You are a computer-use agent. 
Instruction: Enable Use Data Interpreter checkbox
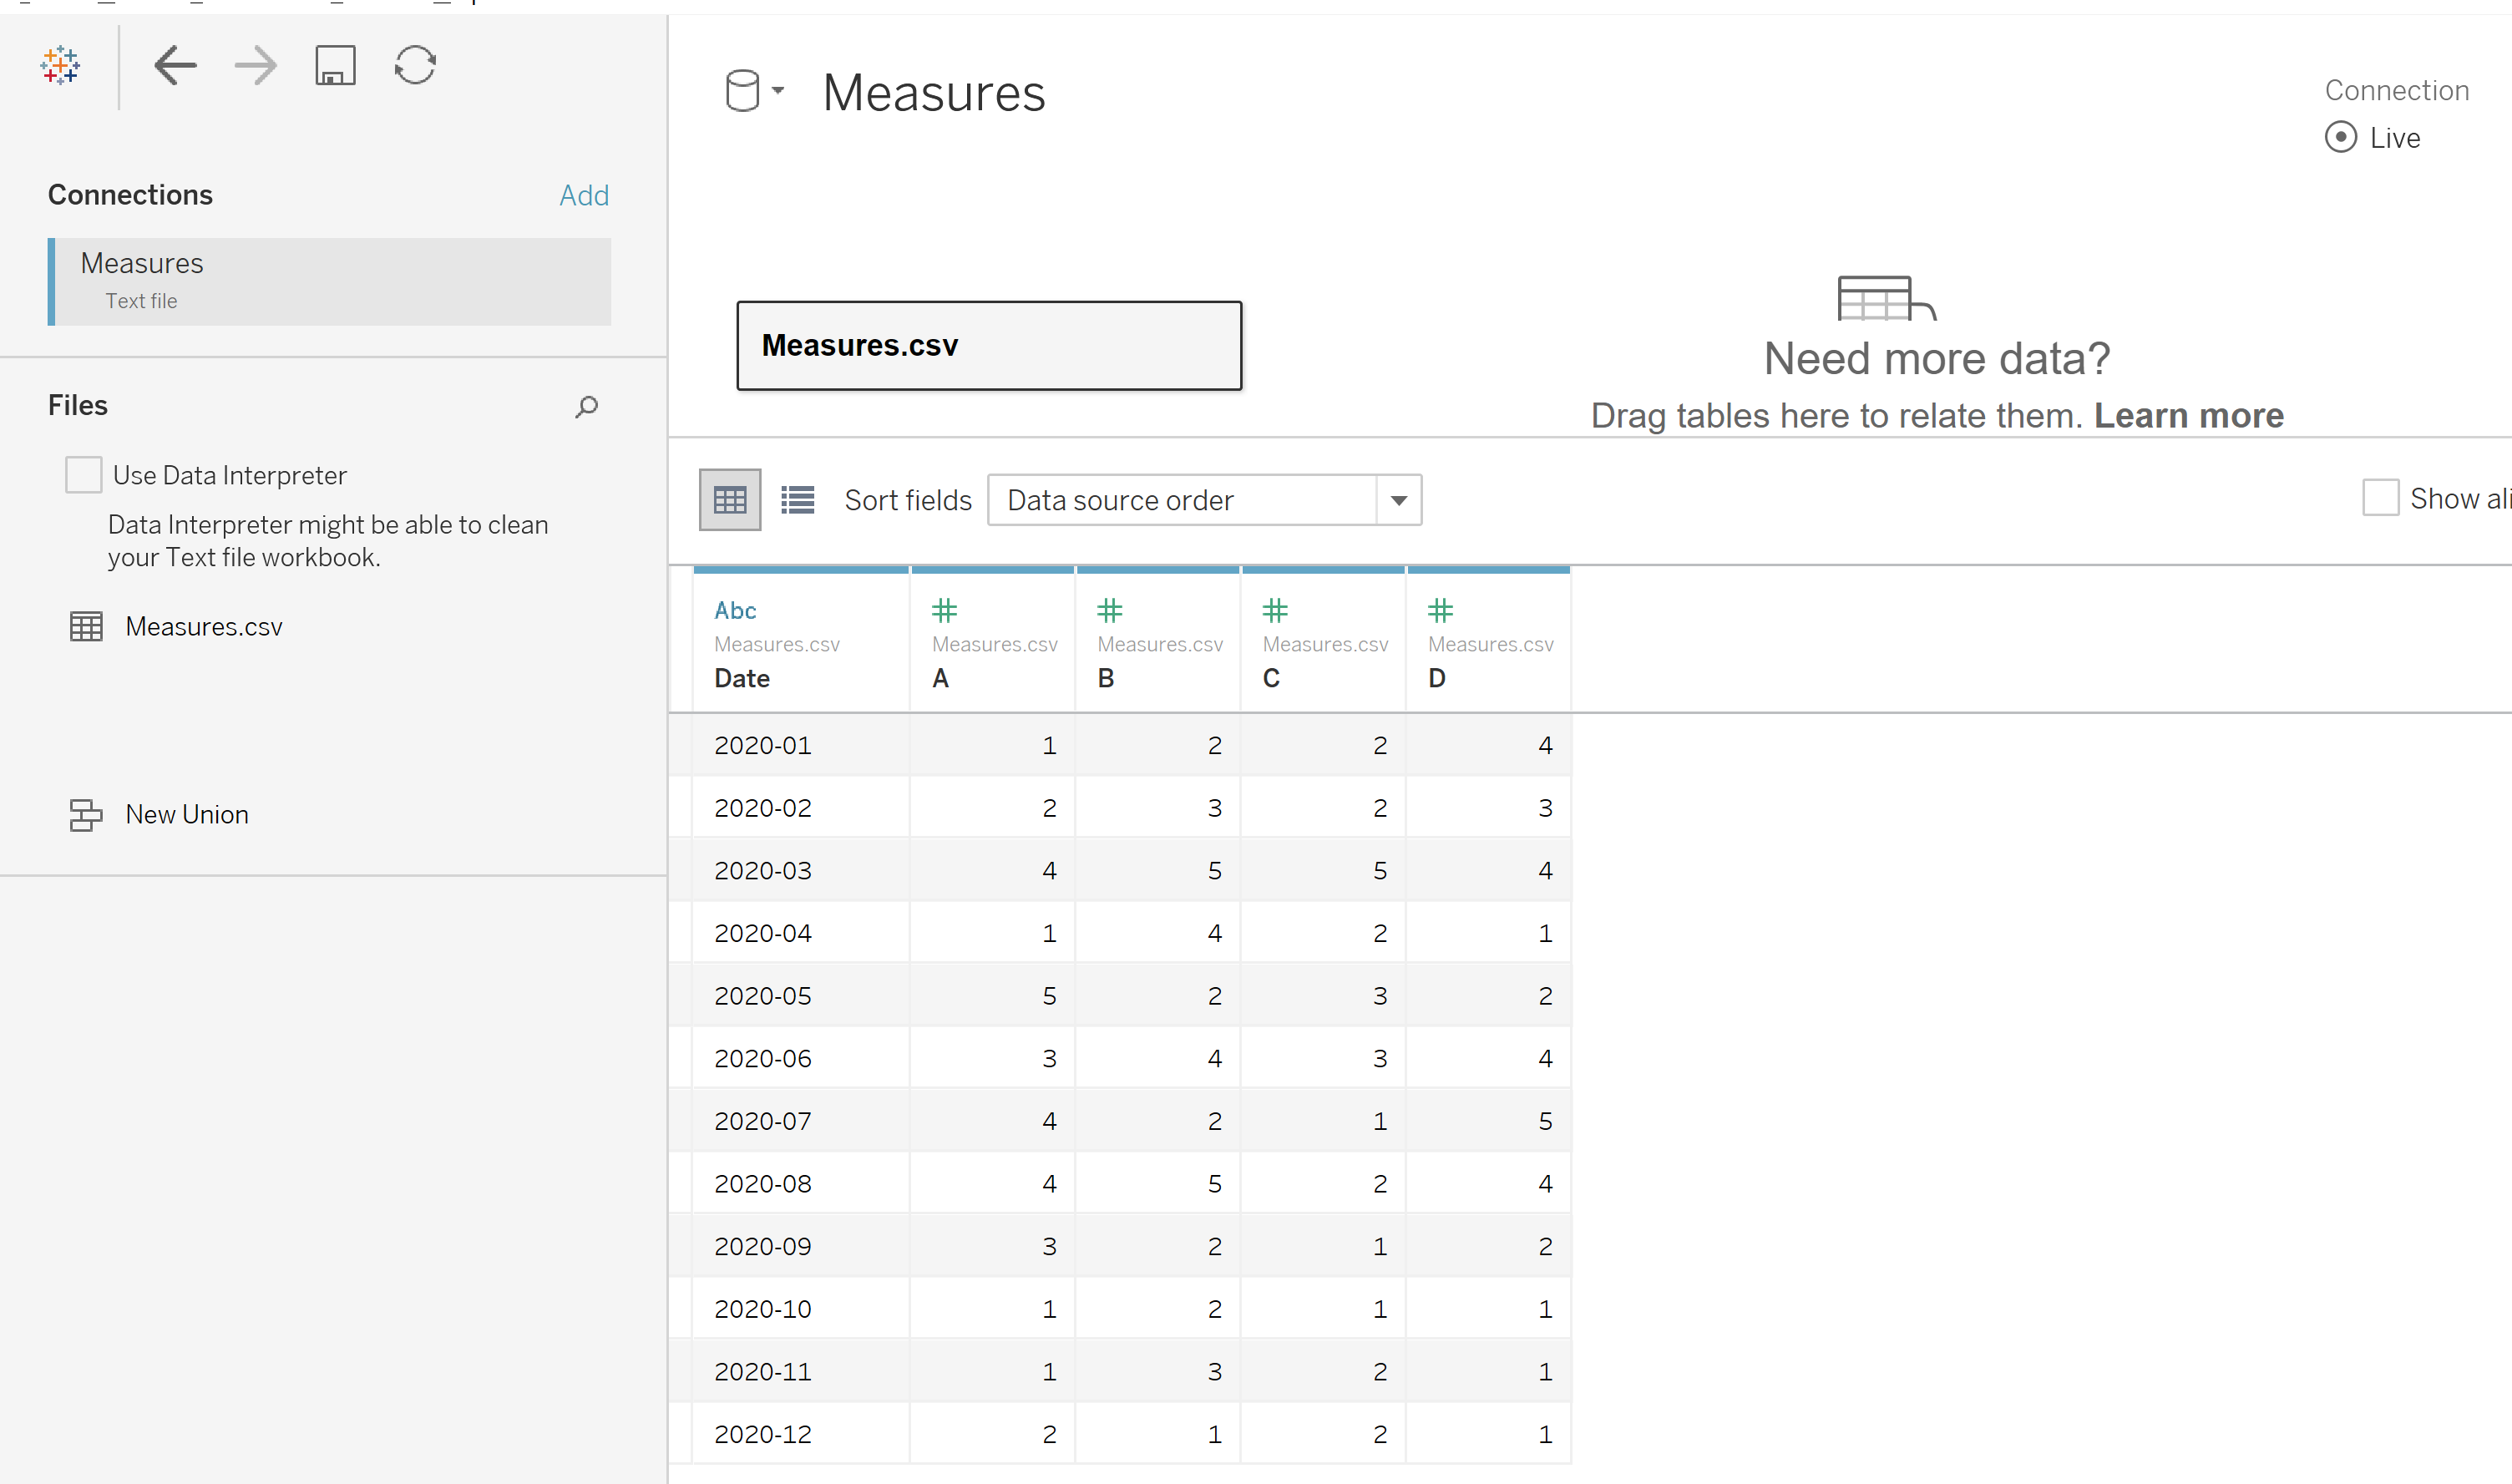(83, 475)
